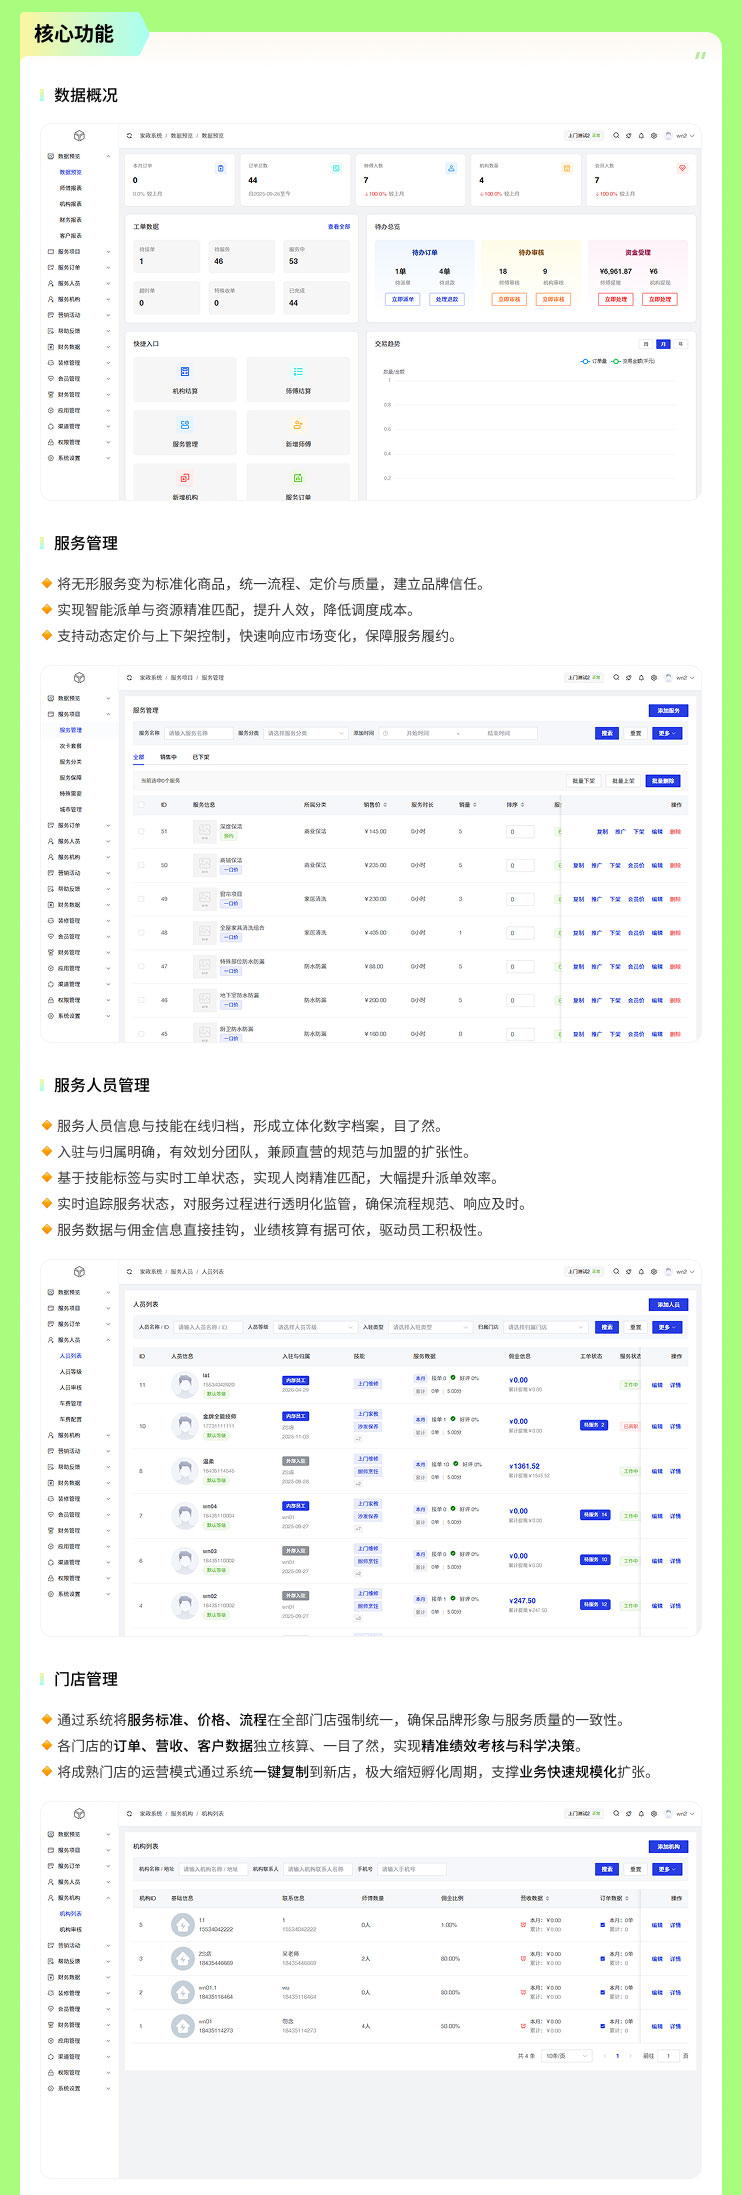Screen dimensions: 742x2195
Task: Open the 归属门店 dropdown in 人员列表 filters
Action: pyautogui.click(x=545, y=1327)
